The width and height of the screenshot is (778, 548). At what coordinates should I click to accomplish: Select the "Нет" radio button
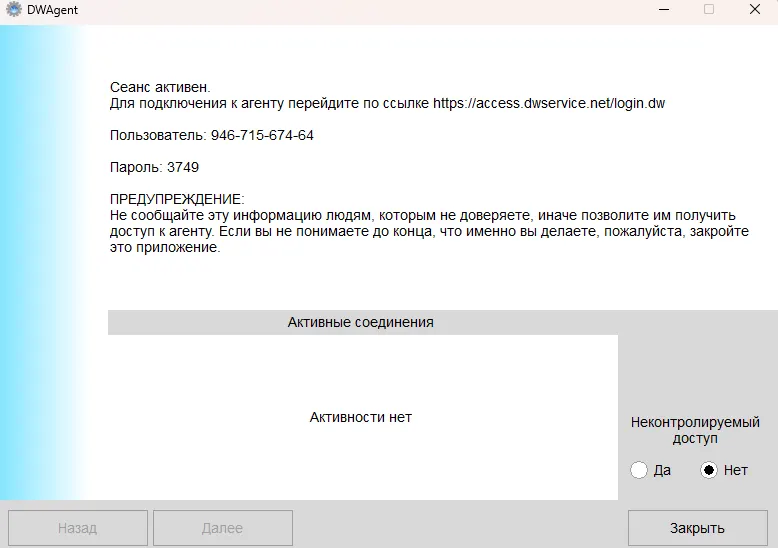point(709,470)
